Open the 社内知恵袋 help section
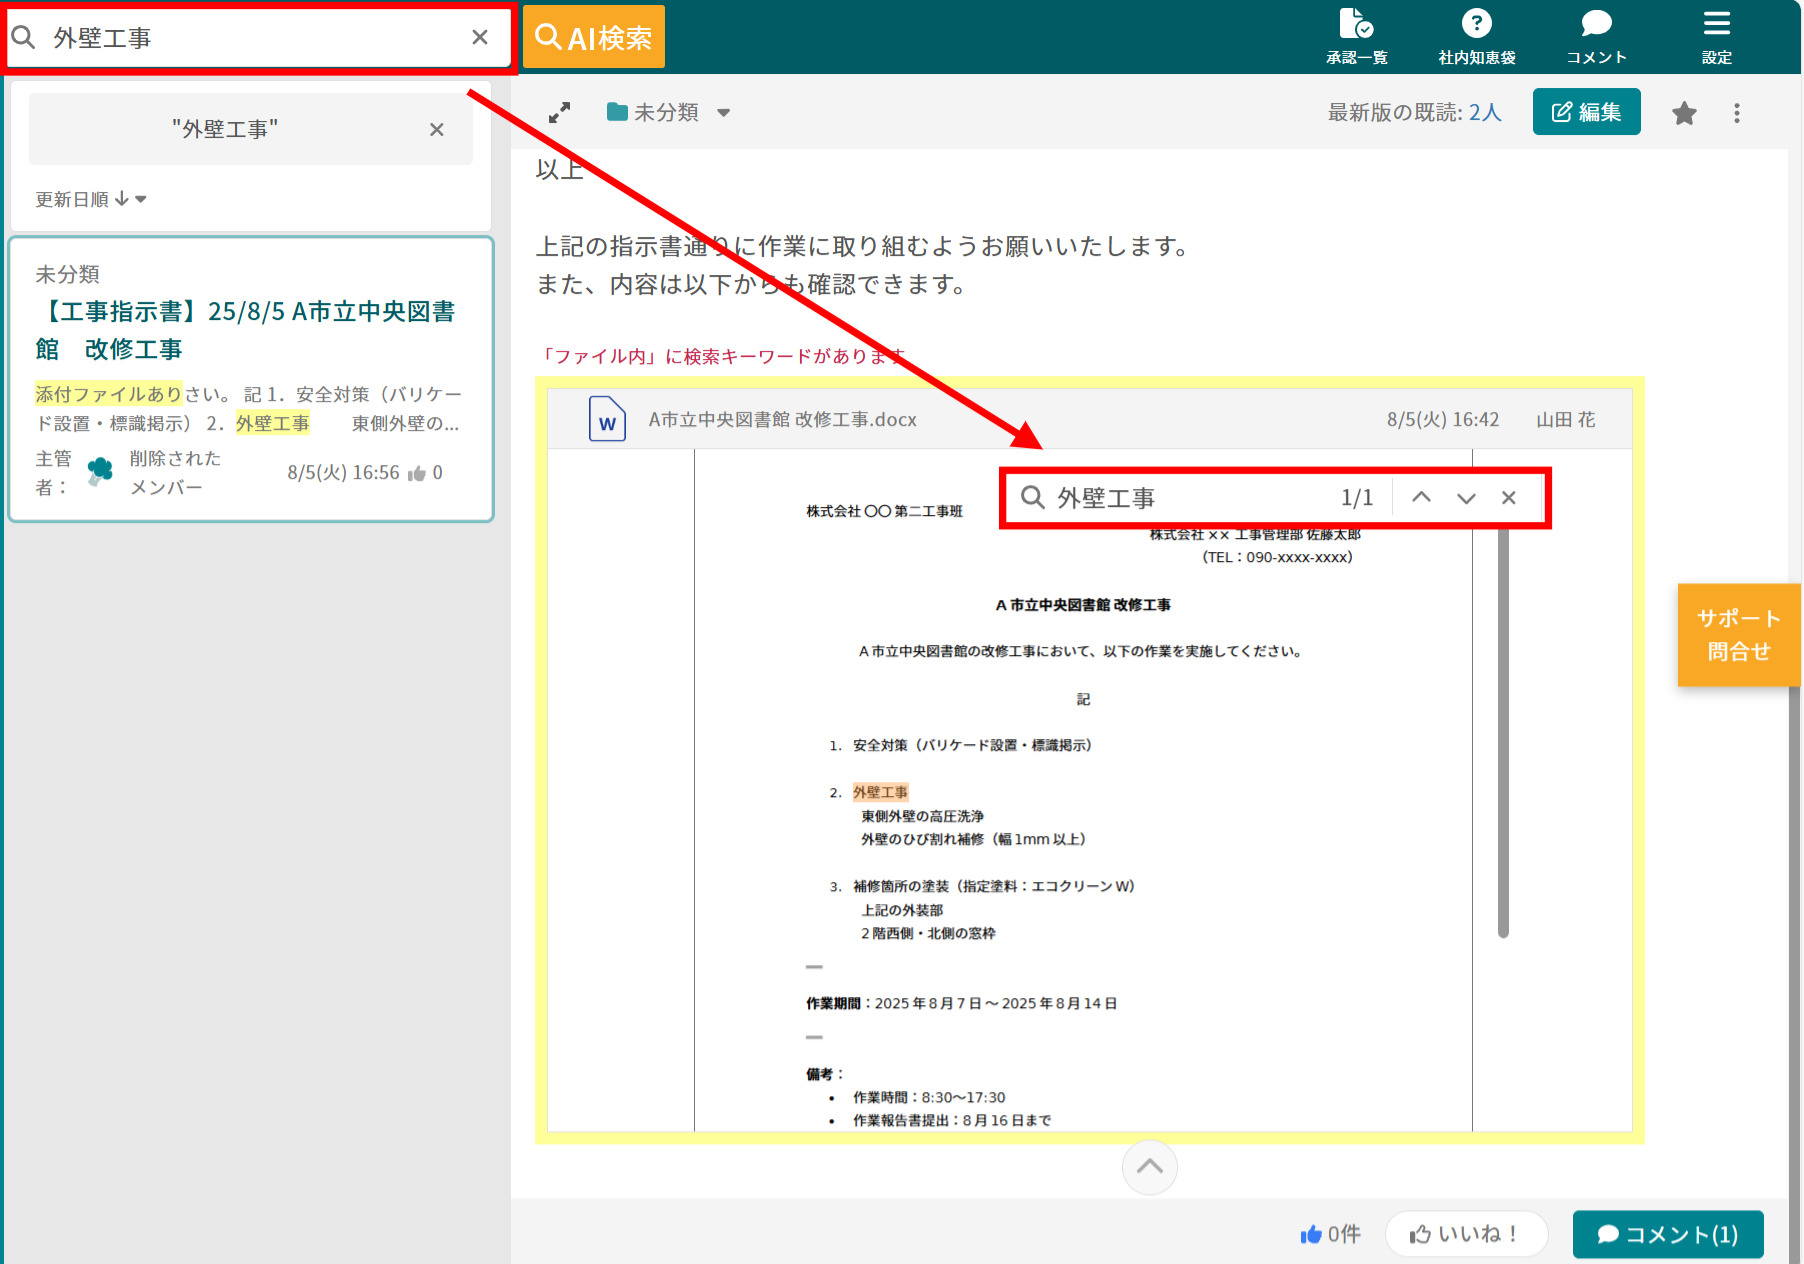The width and height of the screenshot is (1804, 1264). [x=1476, y=35]
